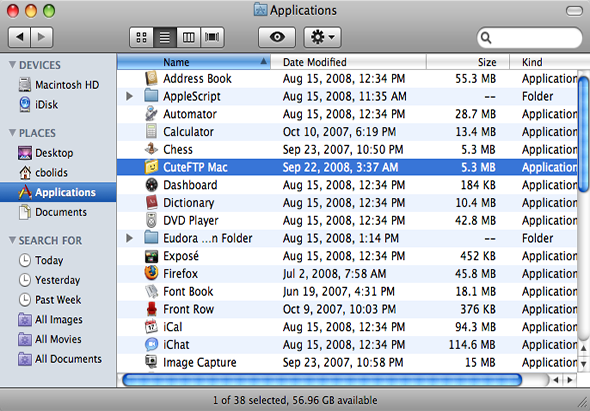The width and height of the screenshot is (590, 411).
Task: Show files from Yesterday
Action: click(x=58, y=280)
